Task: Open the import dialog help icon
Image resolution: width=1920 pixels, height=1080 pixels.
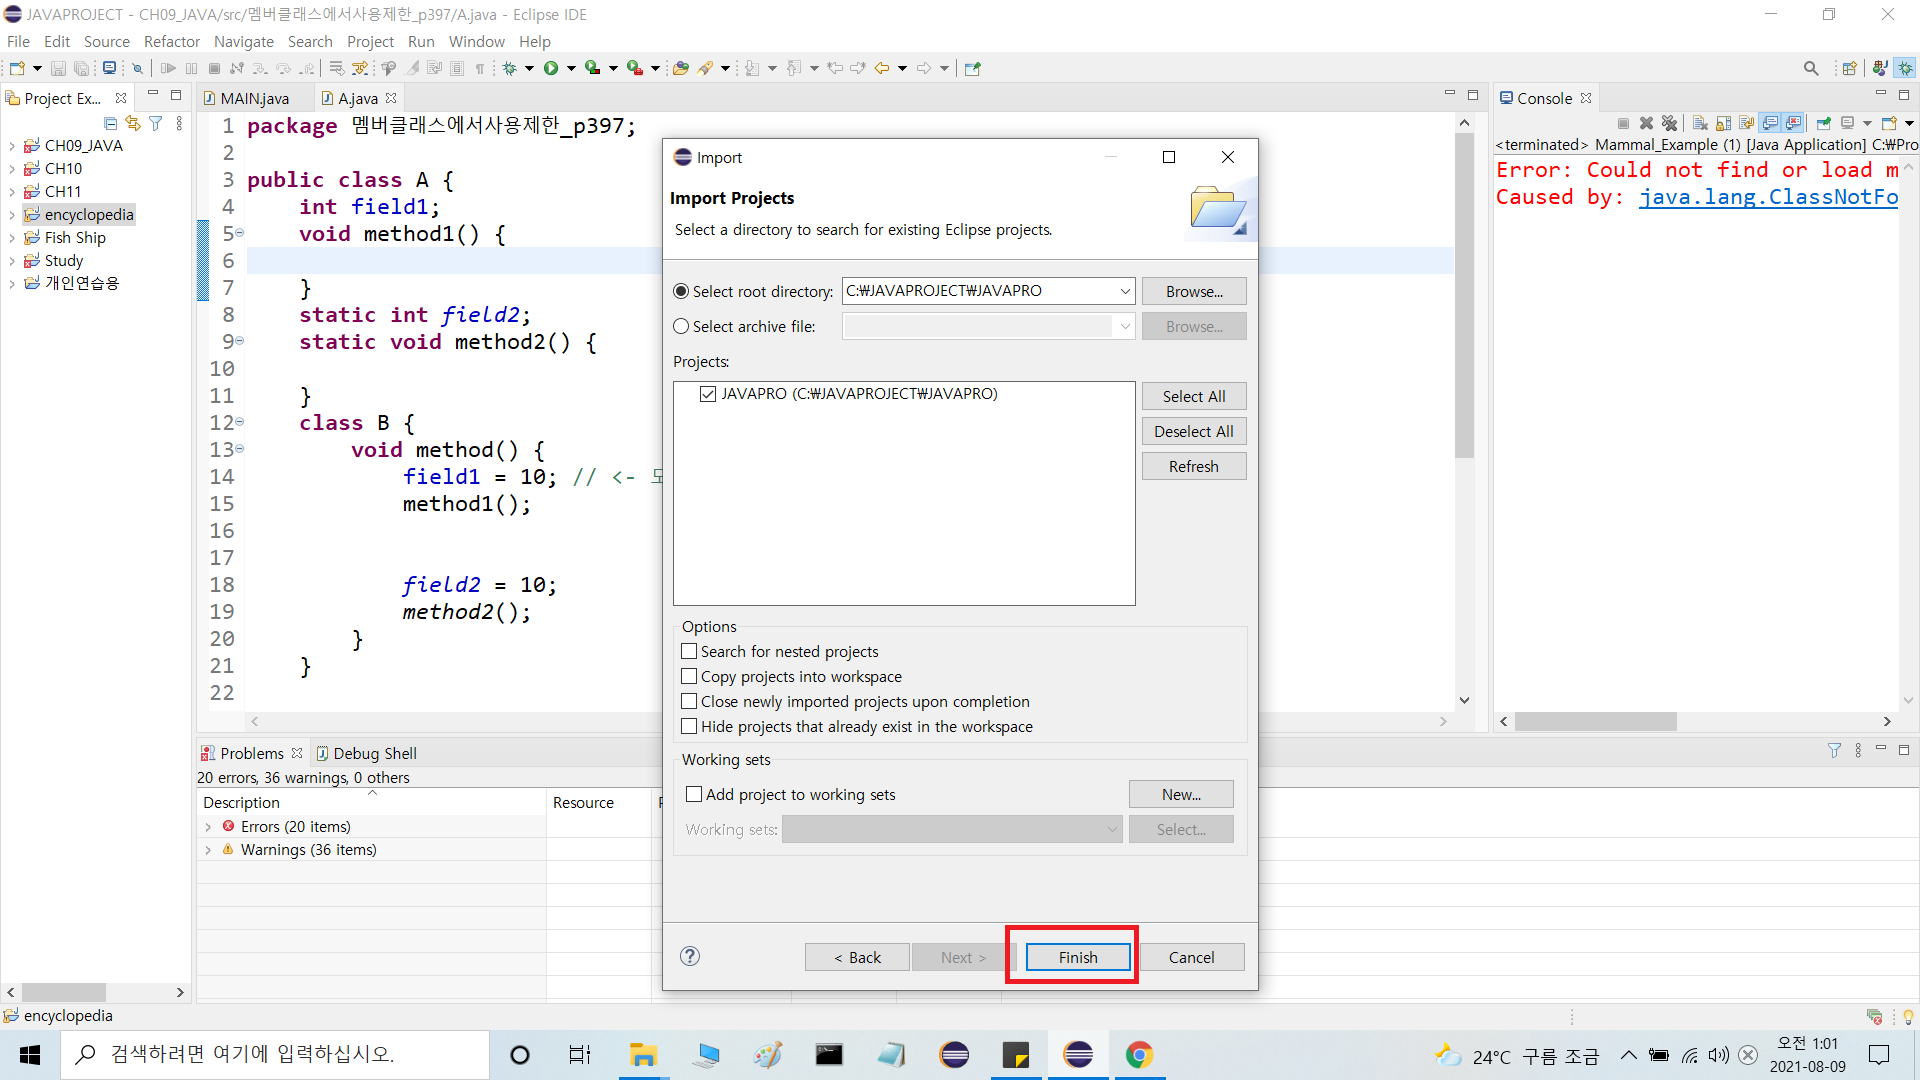Action: click(690, 956)
